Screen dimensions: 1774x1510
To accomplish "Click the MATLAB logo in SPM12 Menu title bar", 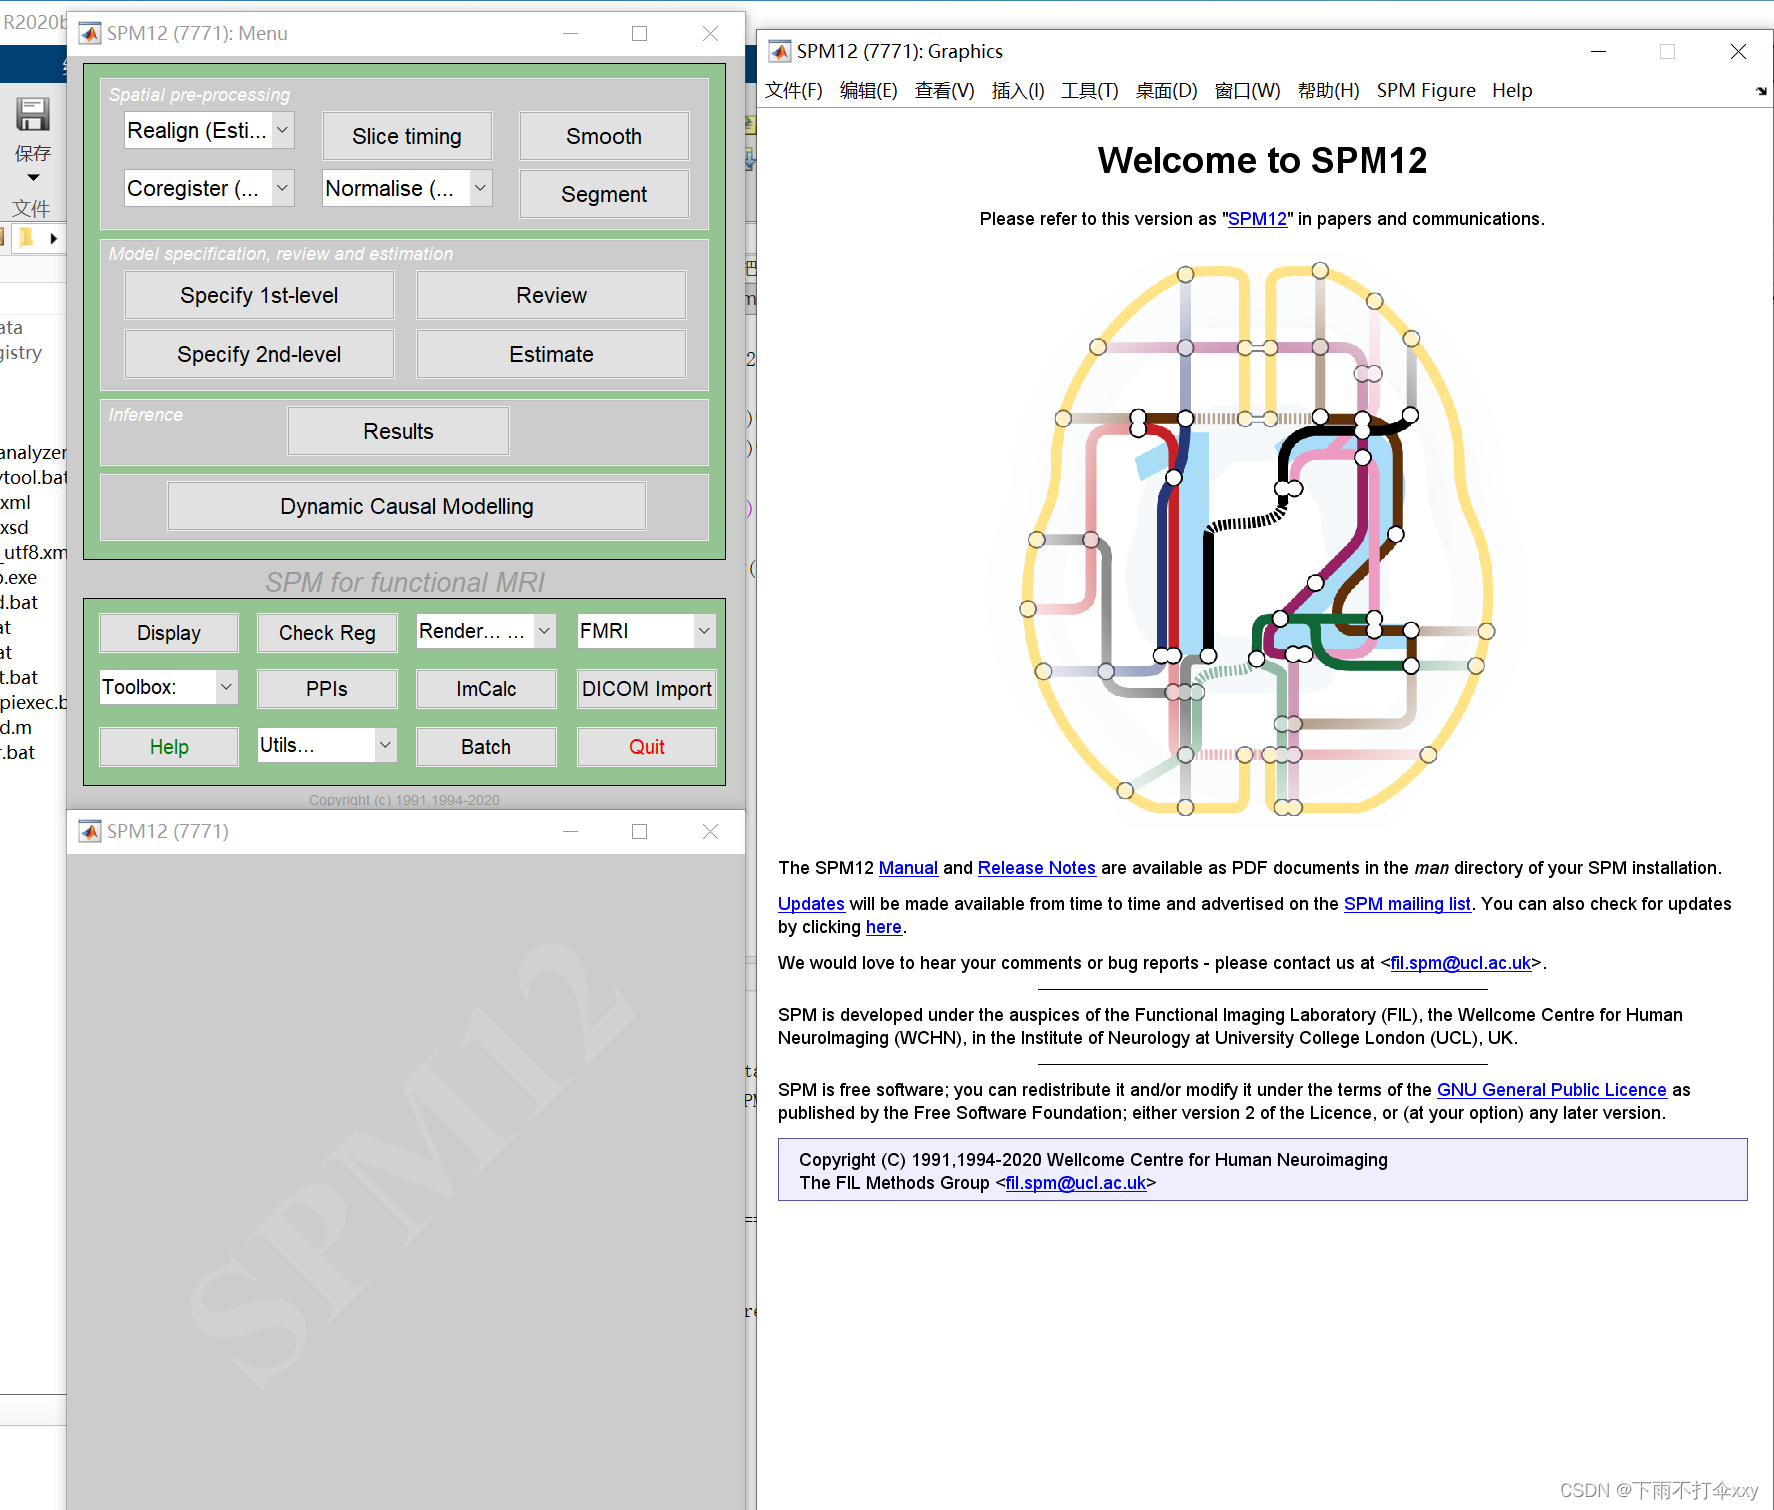I will click(x=90, y=33).
